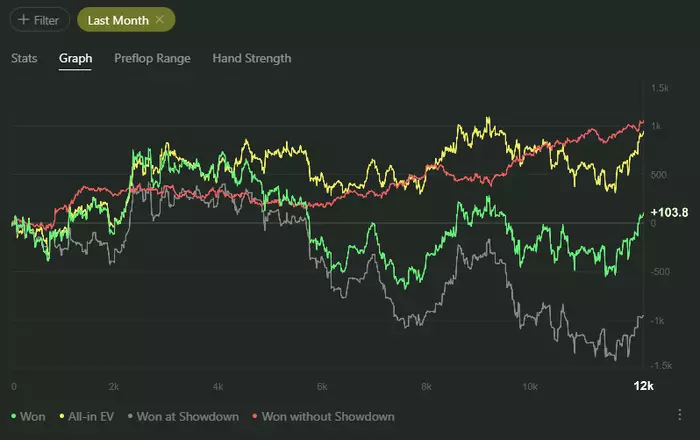
Task: Click the gray Won at Showdown dot
Action: click(x=131, y=416)
